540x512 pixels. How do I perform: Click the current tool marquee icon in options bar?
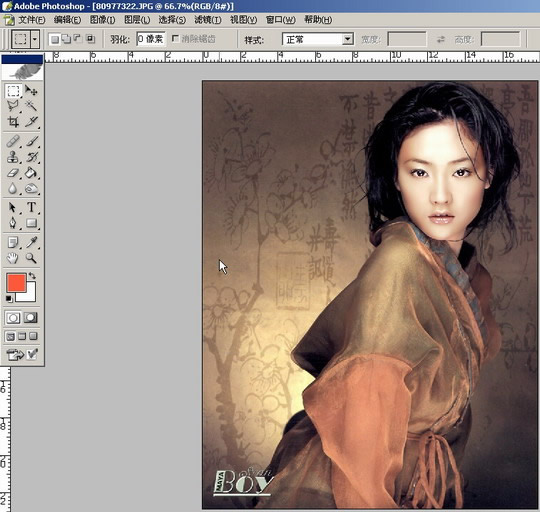tap(21, 39)
